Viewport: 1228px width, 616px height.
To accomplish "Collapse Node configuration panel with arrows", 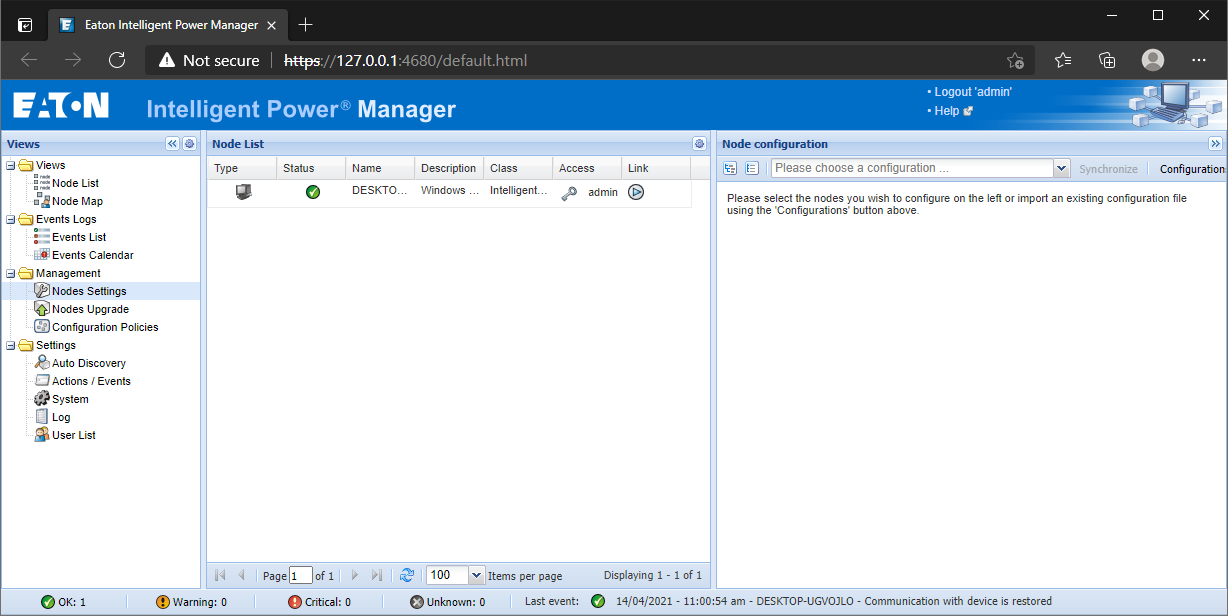I will tap(1215, 144).
